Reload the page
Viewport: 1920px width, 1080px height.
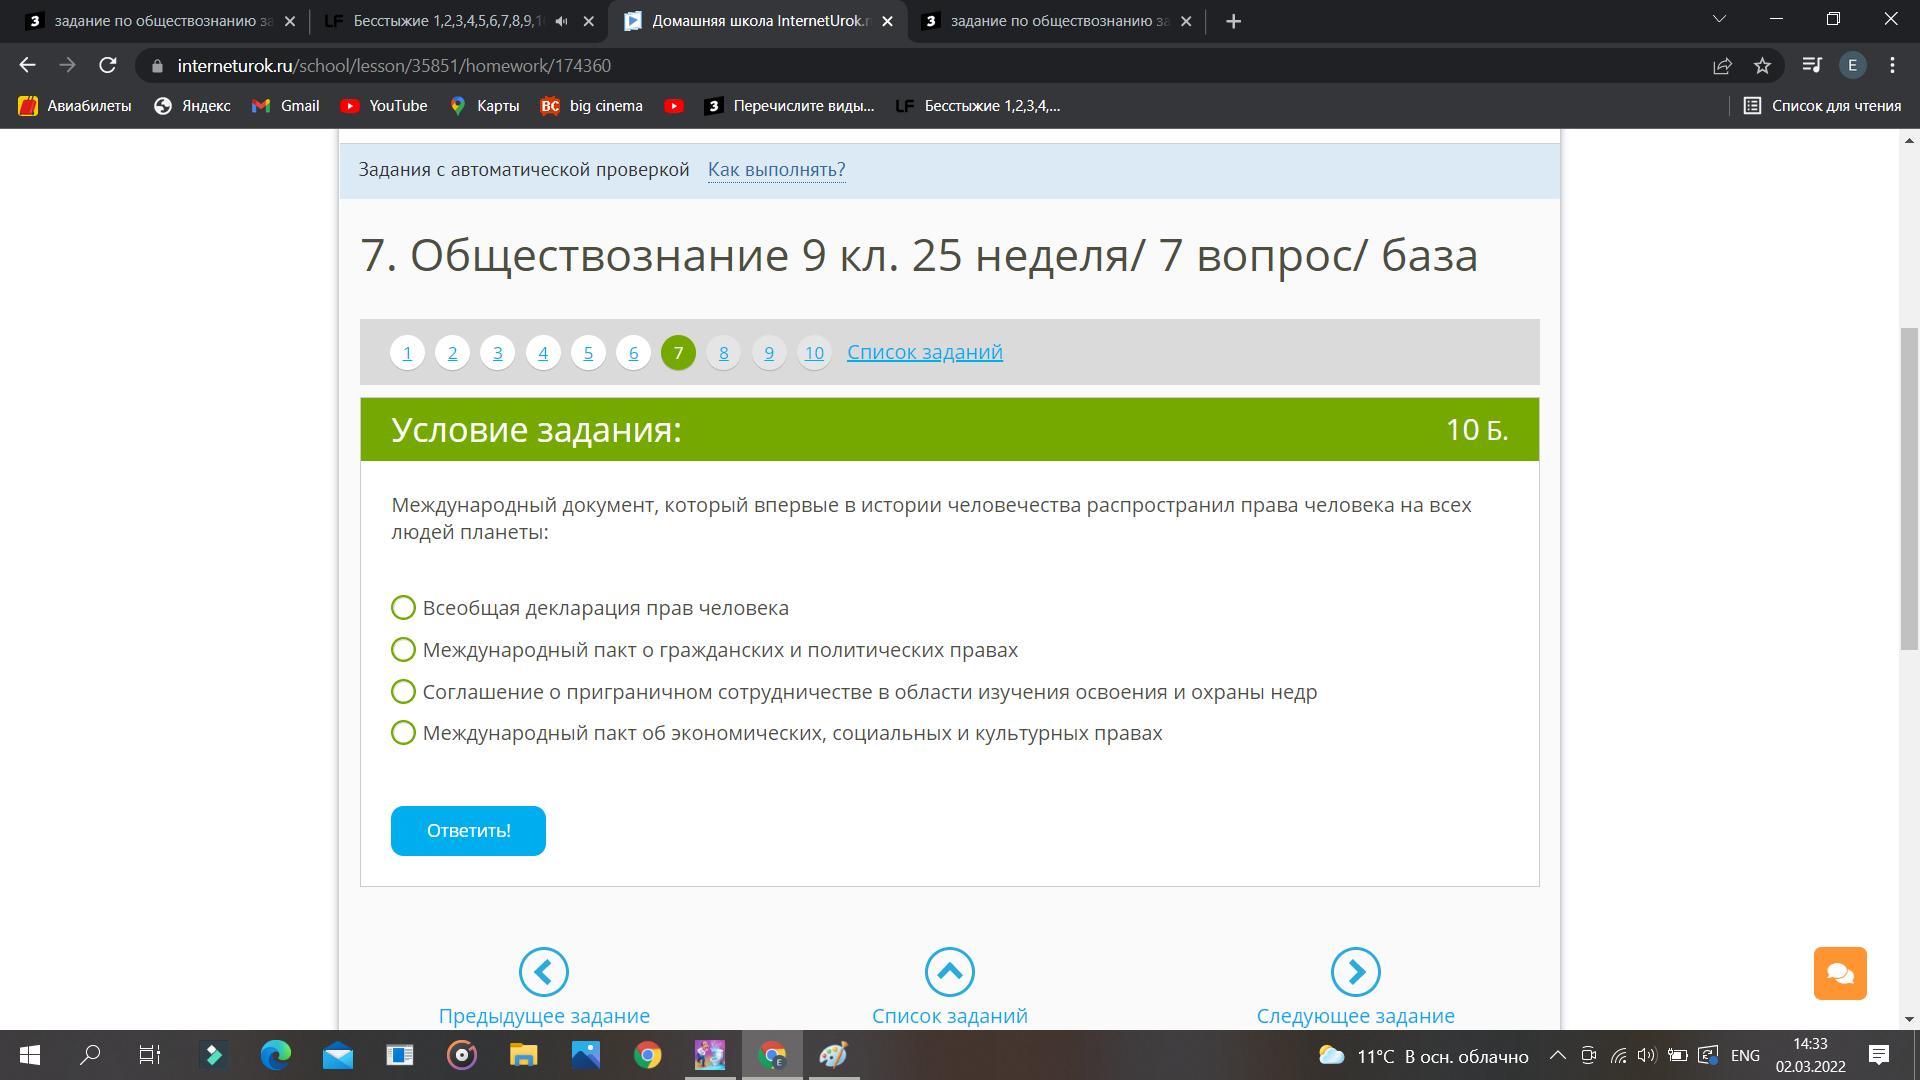108,66
